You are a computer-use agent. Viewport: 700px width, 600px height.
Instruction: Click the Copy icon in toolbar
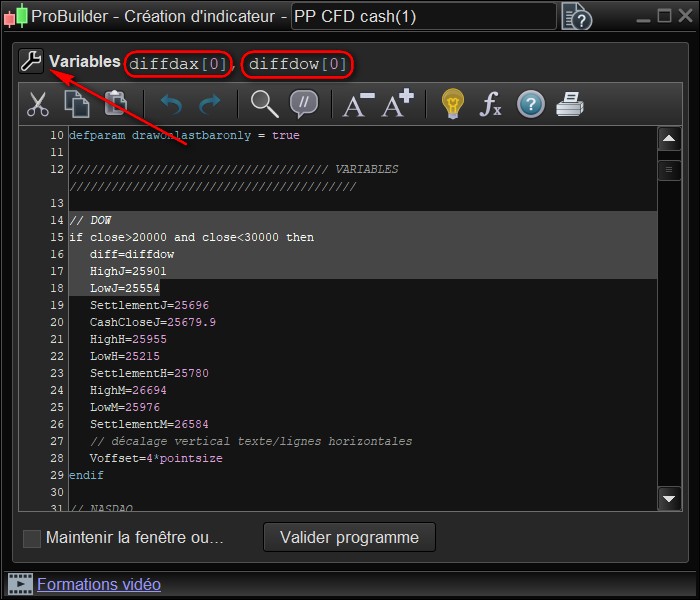pos(77,104)
